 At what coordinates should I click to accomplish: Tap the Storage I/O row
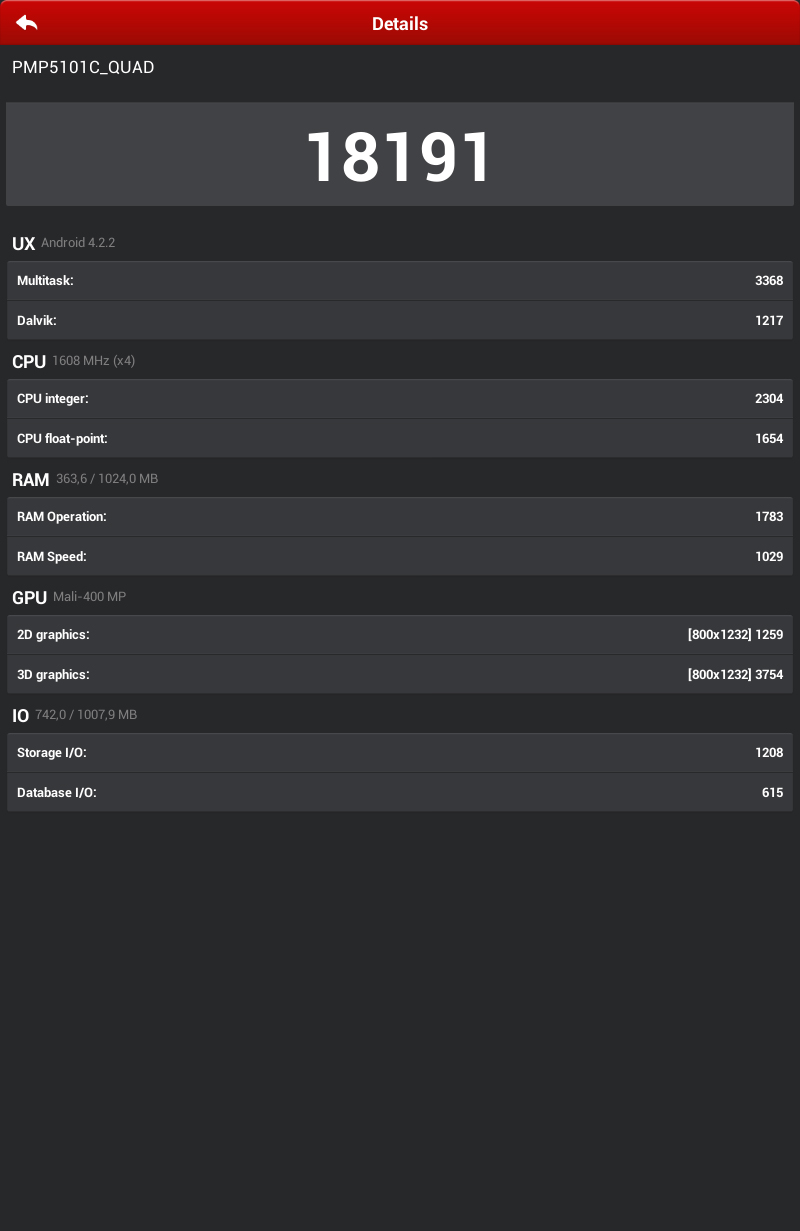(400, 753)
